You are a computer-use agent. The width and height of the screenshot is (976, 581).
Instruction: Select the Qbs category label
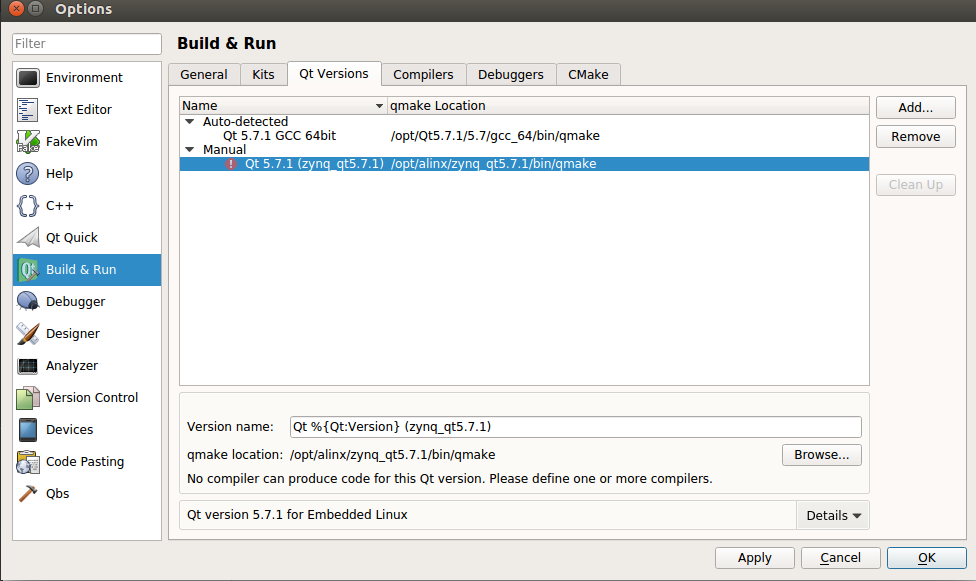pyautogui.click(x=57, y=494)
